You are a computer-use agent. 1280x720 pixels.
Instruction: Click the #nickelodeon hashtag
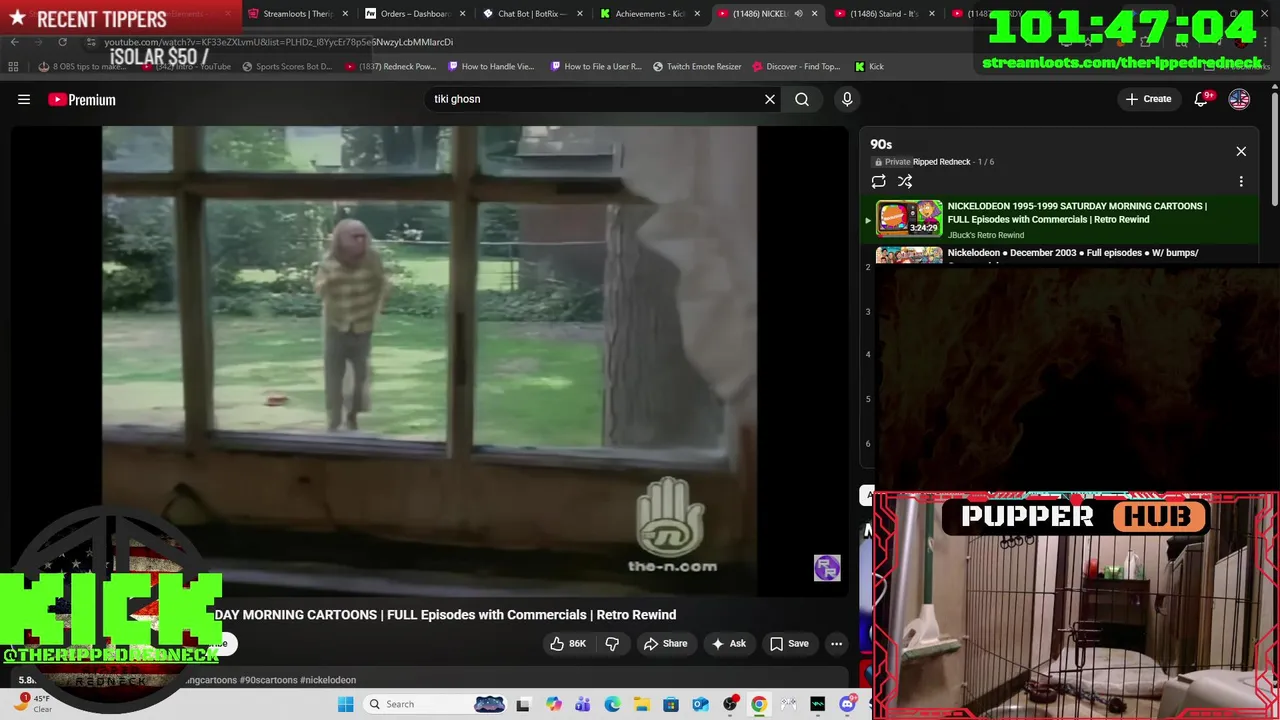click(x=328, y=680)
